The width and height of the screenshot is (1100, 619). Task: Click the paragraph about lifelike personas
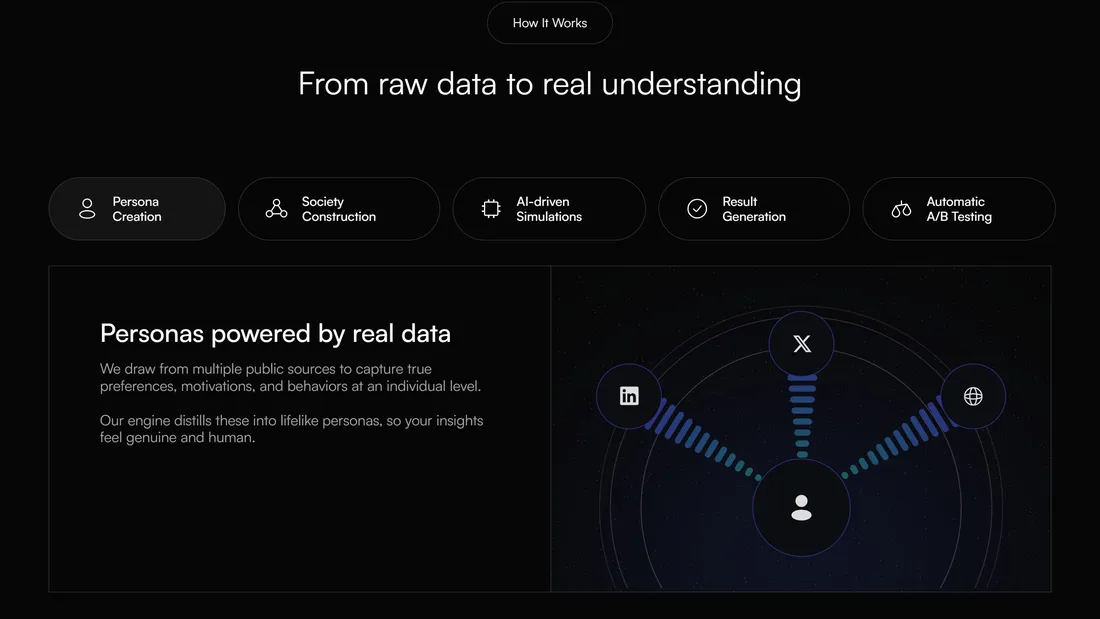291,429
